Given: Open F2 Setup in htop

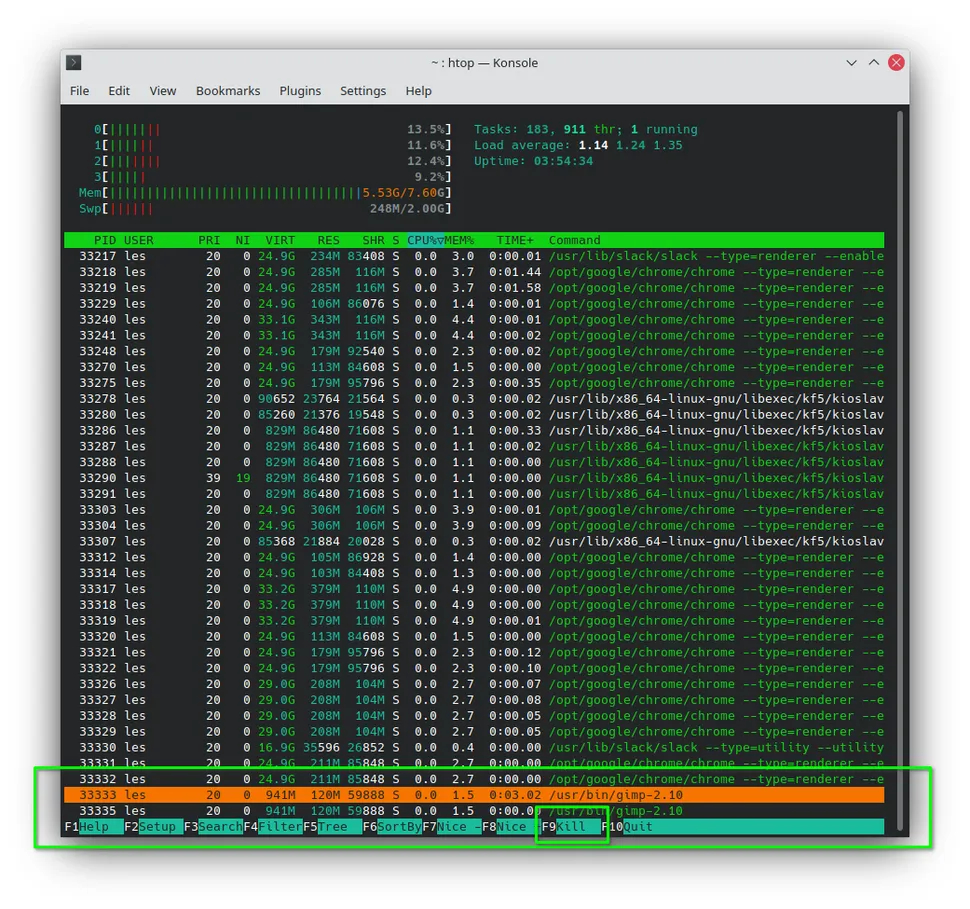Looking at the screenshot, I should pos(156,827).
